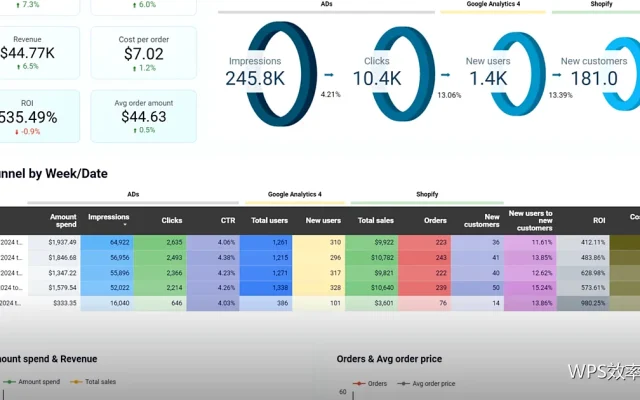The image size is (640, 400).
Task: Sort table by Total users header
Action: coord(269,220)
